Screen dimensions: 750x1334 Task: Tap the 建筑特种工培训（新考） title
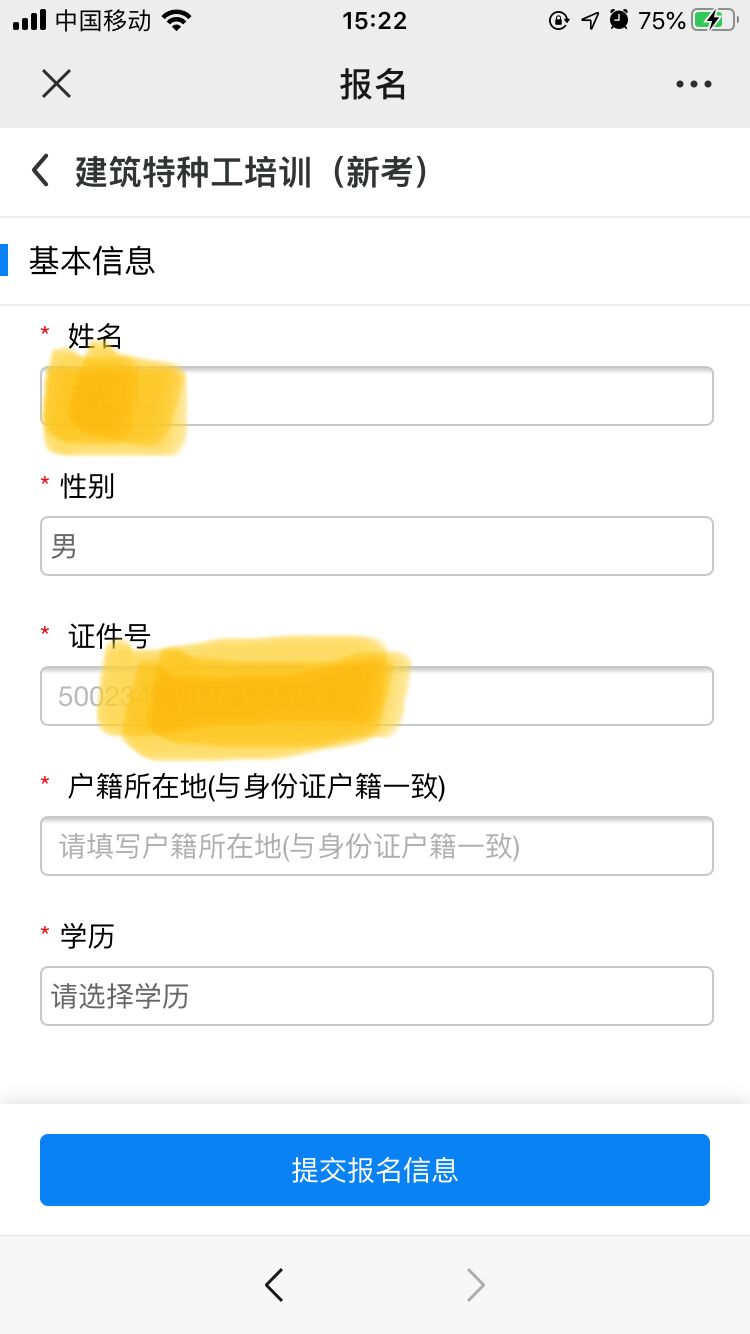253,172
